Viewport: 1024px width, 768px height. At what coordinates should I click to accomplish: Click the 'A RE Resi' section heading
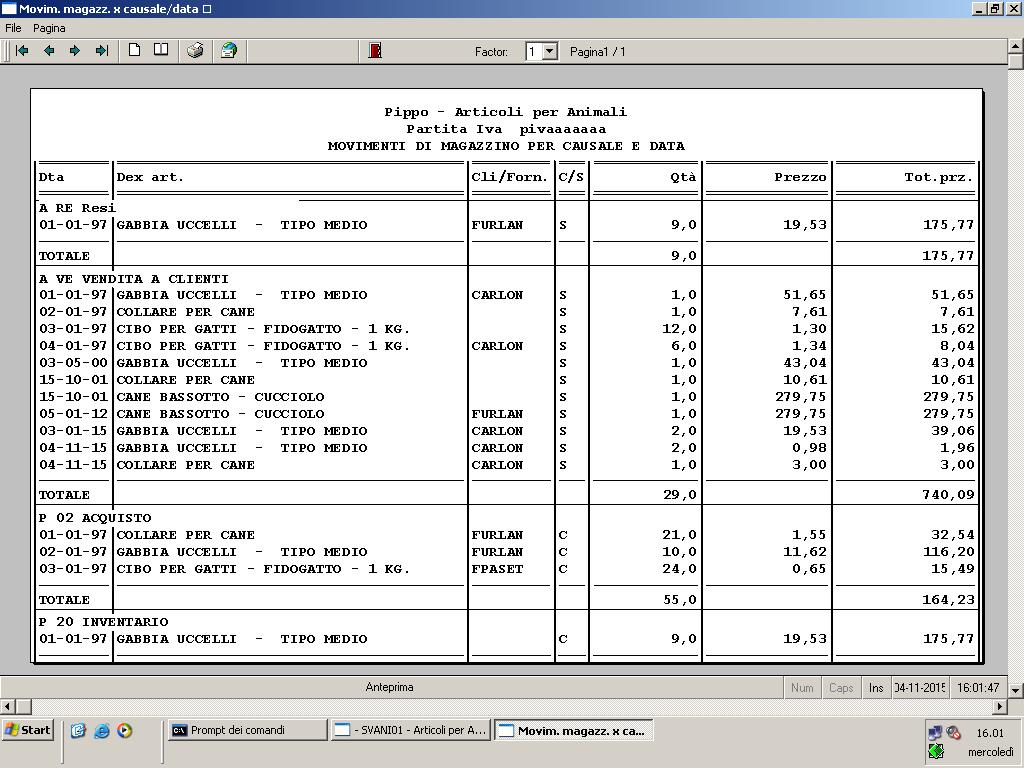tap(77, 208)
